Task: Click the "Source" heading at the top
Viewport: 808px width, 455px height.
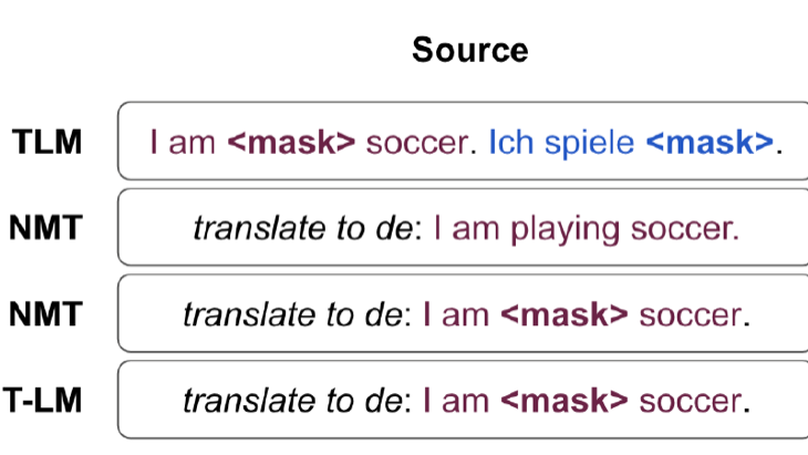Action: 470,49
